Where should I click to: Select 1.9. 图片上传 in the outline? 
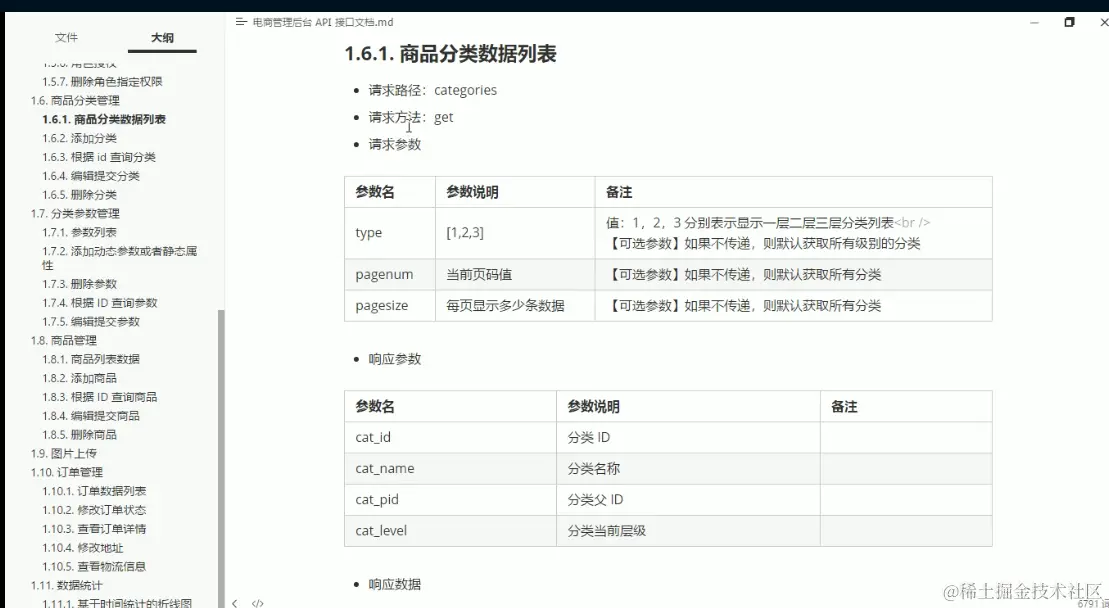(63, 453)
